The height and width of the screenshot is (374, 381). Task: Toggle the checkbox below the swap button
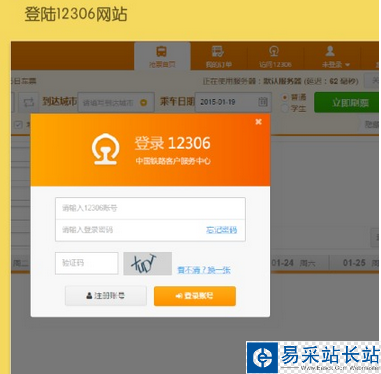click(18, 125)
